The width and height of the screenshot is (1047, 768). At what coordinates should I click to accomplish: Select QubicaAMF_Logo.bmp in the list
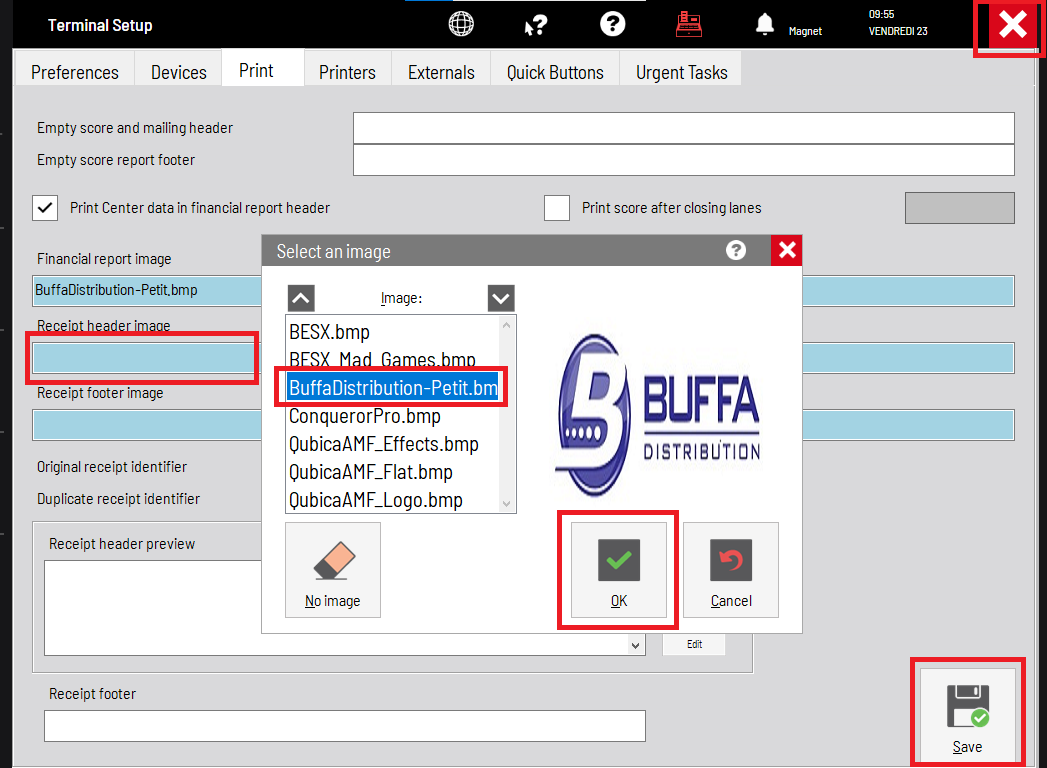point(393,500)
